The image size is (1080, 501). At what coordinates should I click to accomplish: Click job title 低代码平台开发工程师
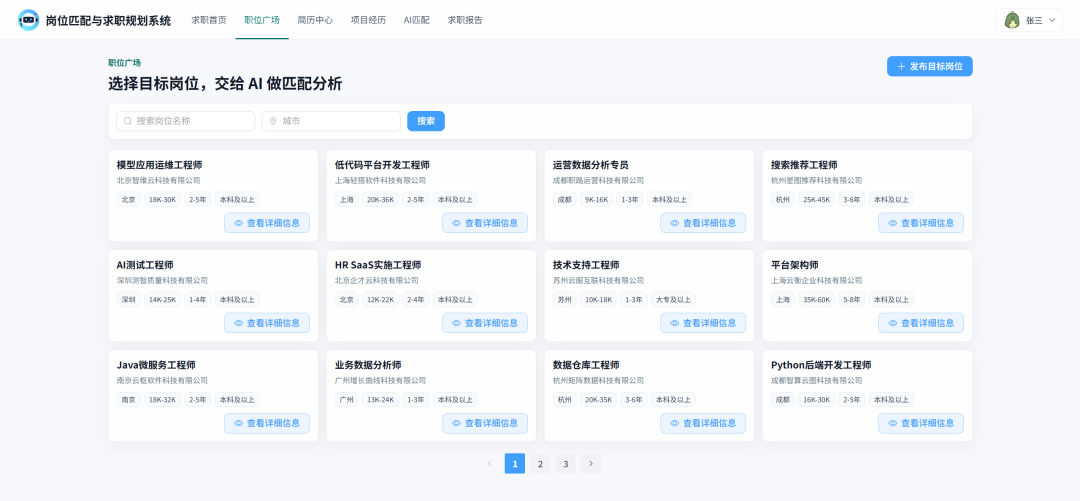[382, 165]
